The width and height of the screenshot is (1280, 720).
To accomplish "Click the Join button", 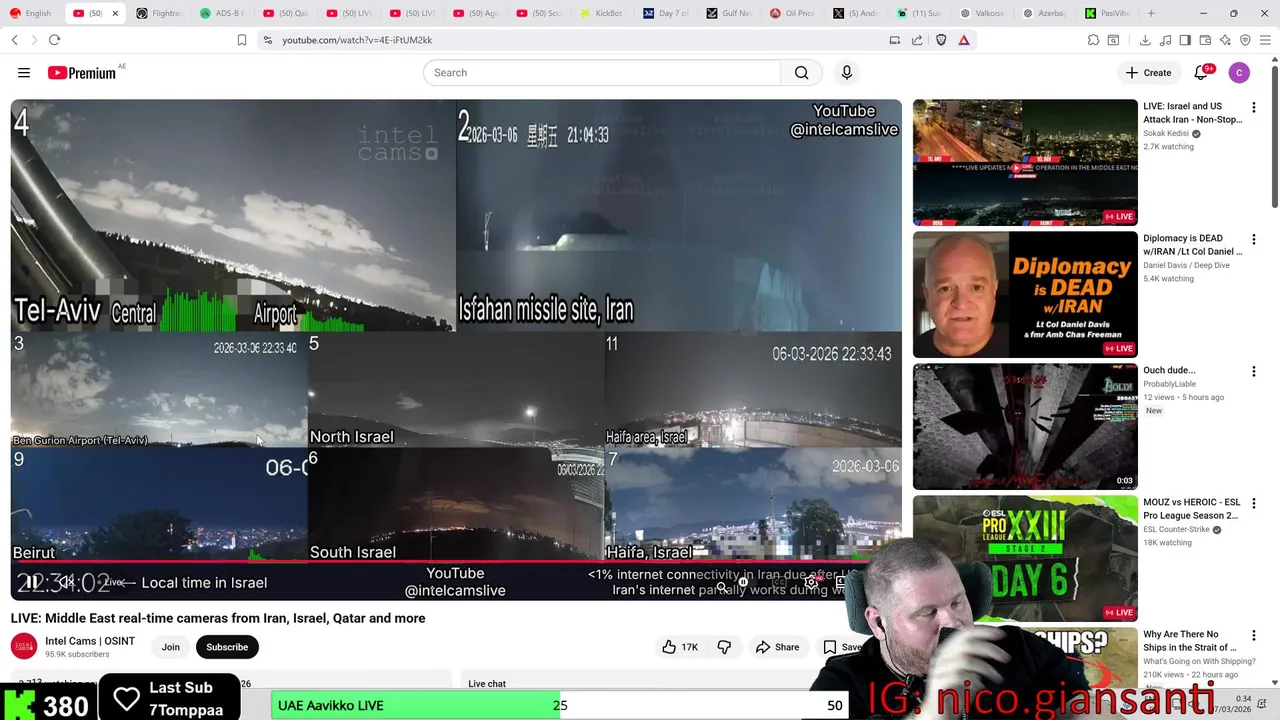I will 171,647.
